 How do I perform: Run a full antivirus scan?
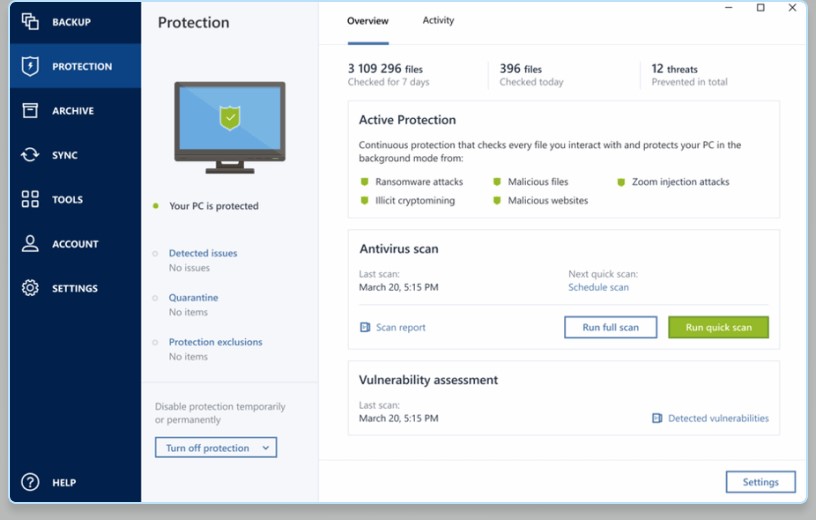click(610, 327)
